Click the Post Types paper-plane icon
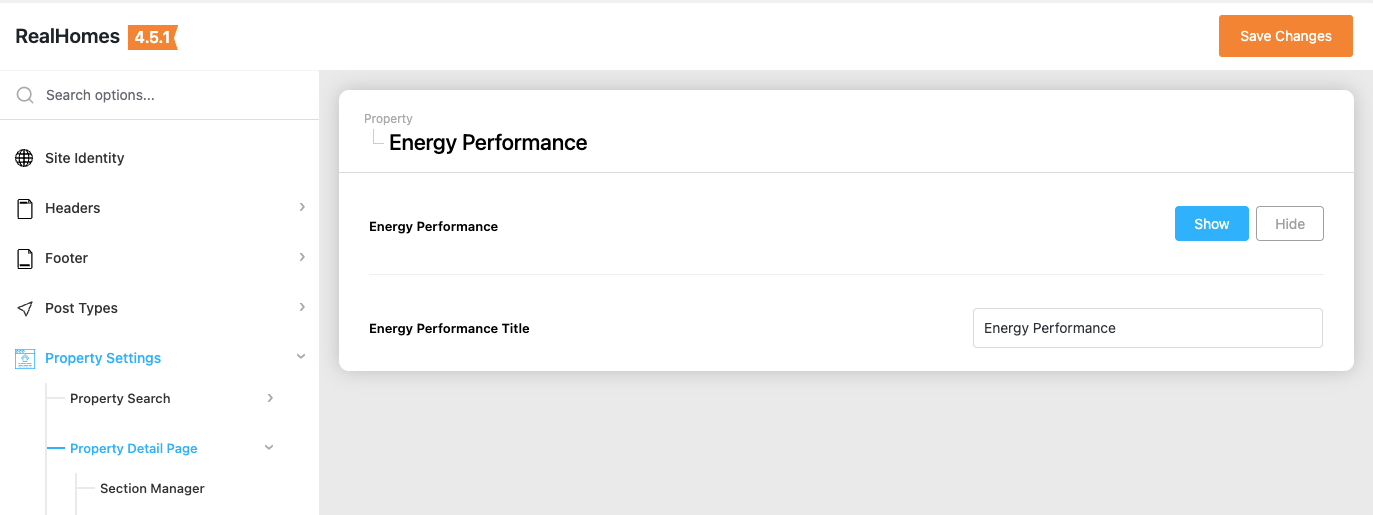This screenshot has height=515, width=1373. coord(24,308)
